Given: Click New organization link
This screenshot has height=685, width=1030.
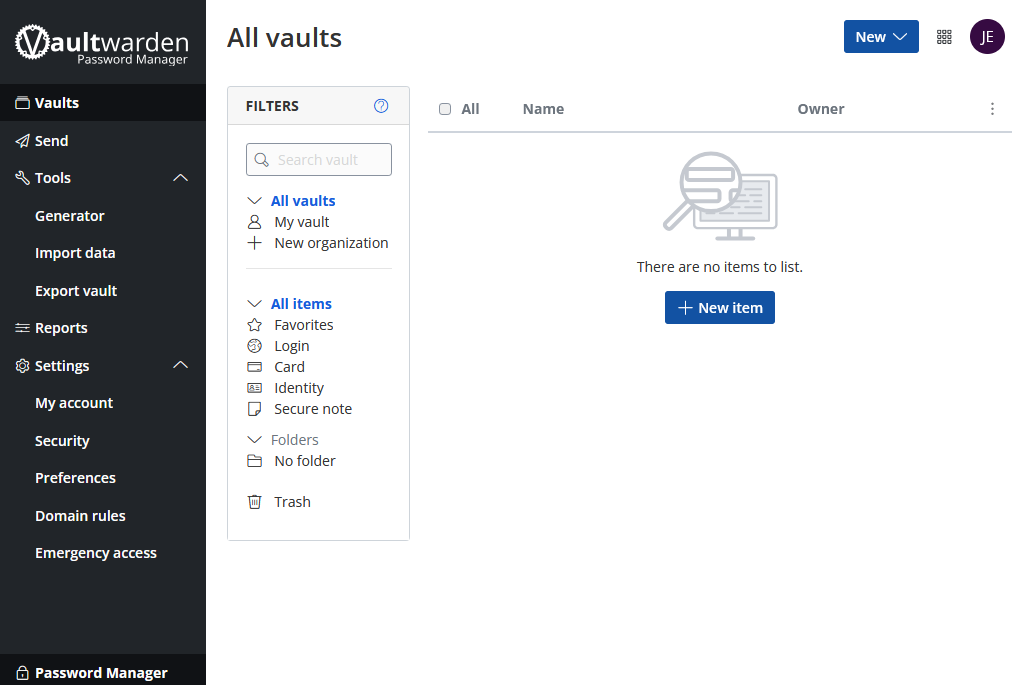Looking at the screenshot, I should point(330,243).
